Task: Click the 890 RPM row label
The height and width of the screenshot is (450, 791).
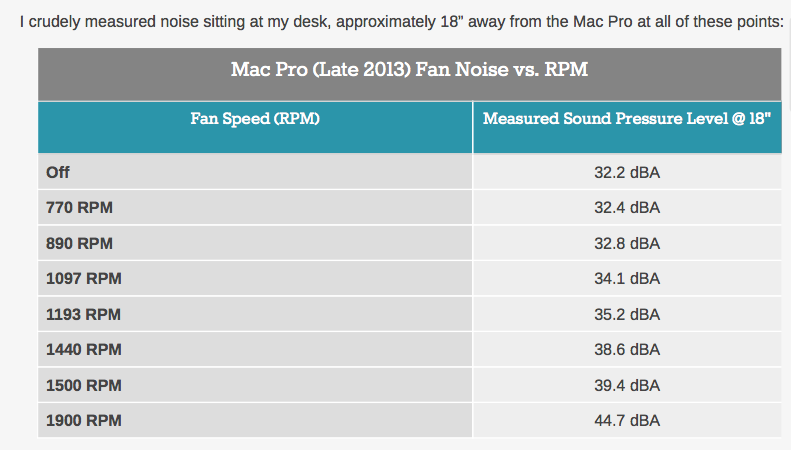Action: [79, 244]
